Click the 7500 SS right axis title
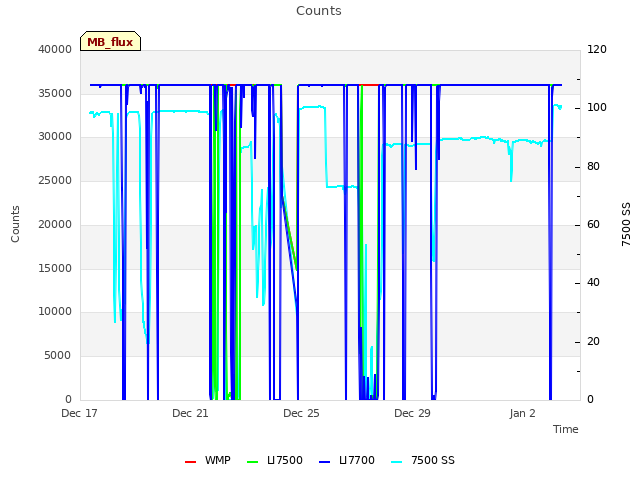Image resolution: width=640 pixels, height=480 pixels. [626, 224]
